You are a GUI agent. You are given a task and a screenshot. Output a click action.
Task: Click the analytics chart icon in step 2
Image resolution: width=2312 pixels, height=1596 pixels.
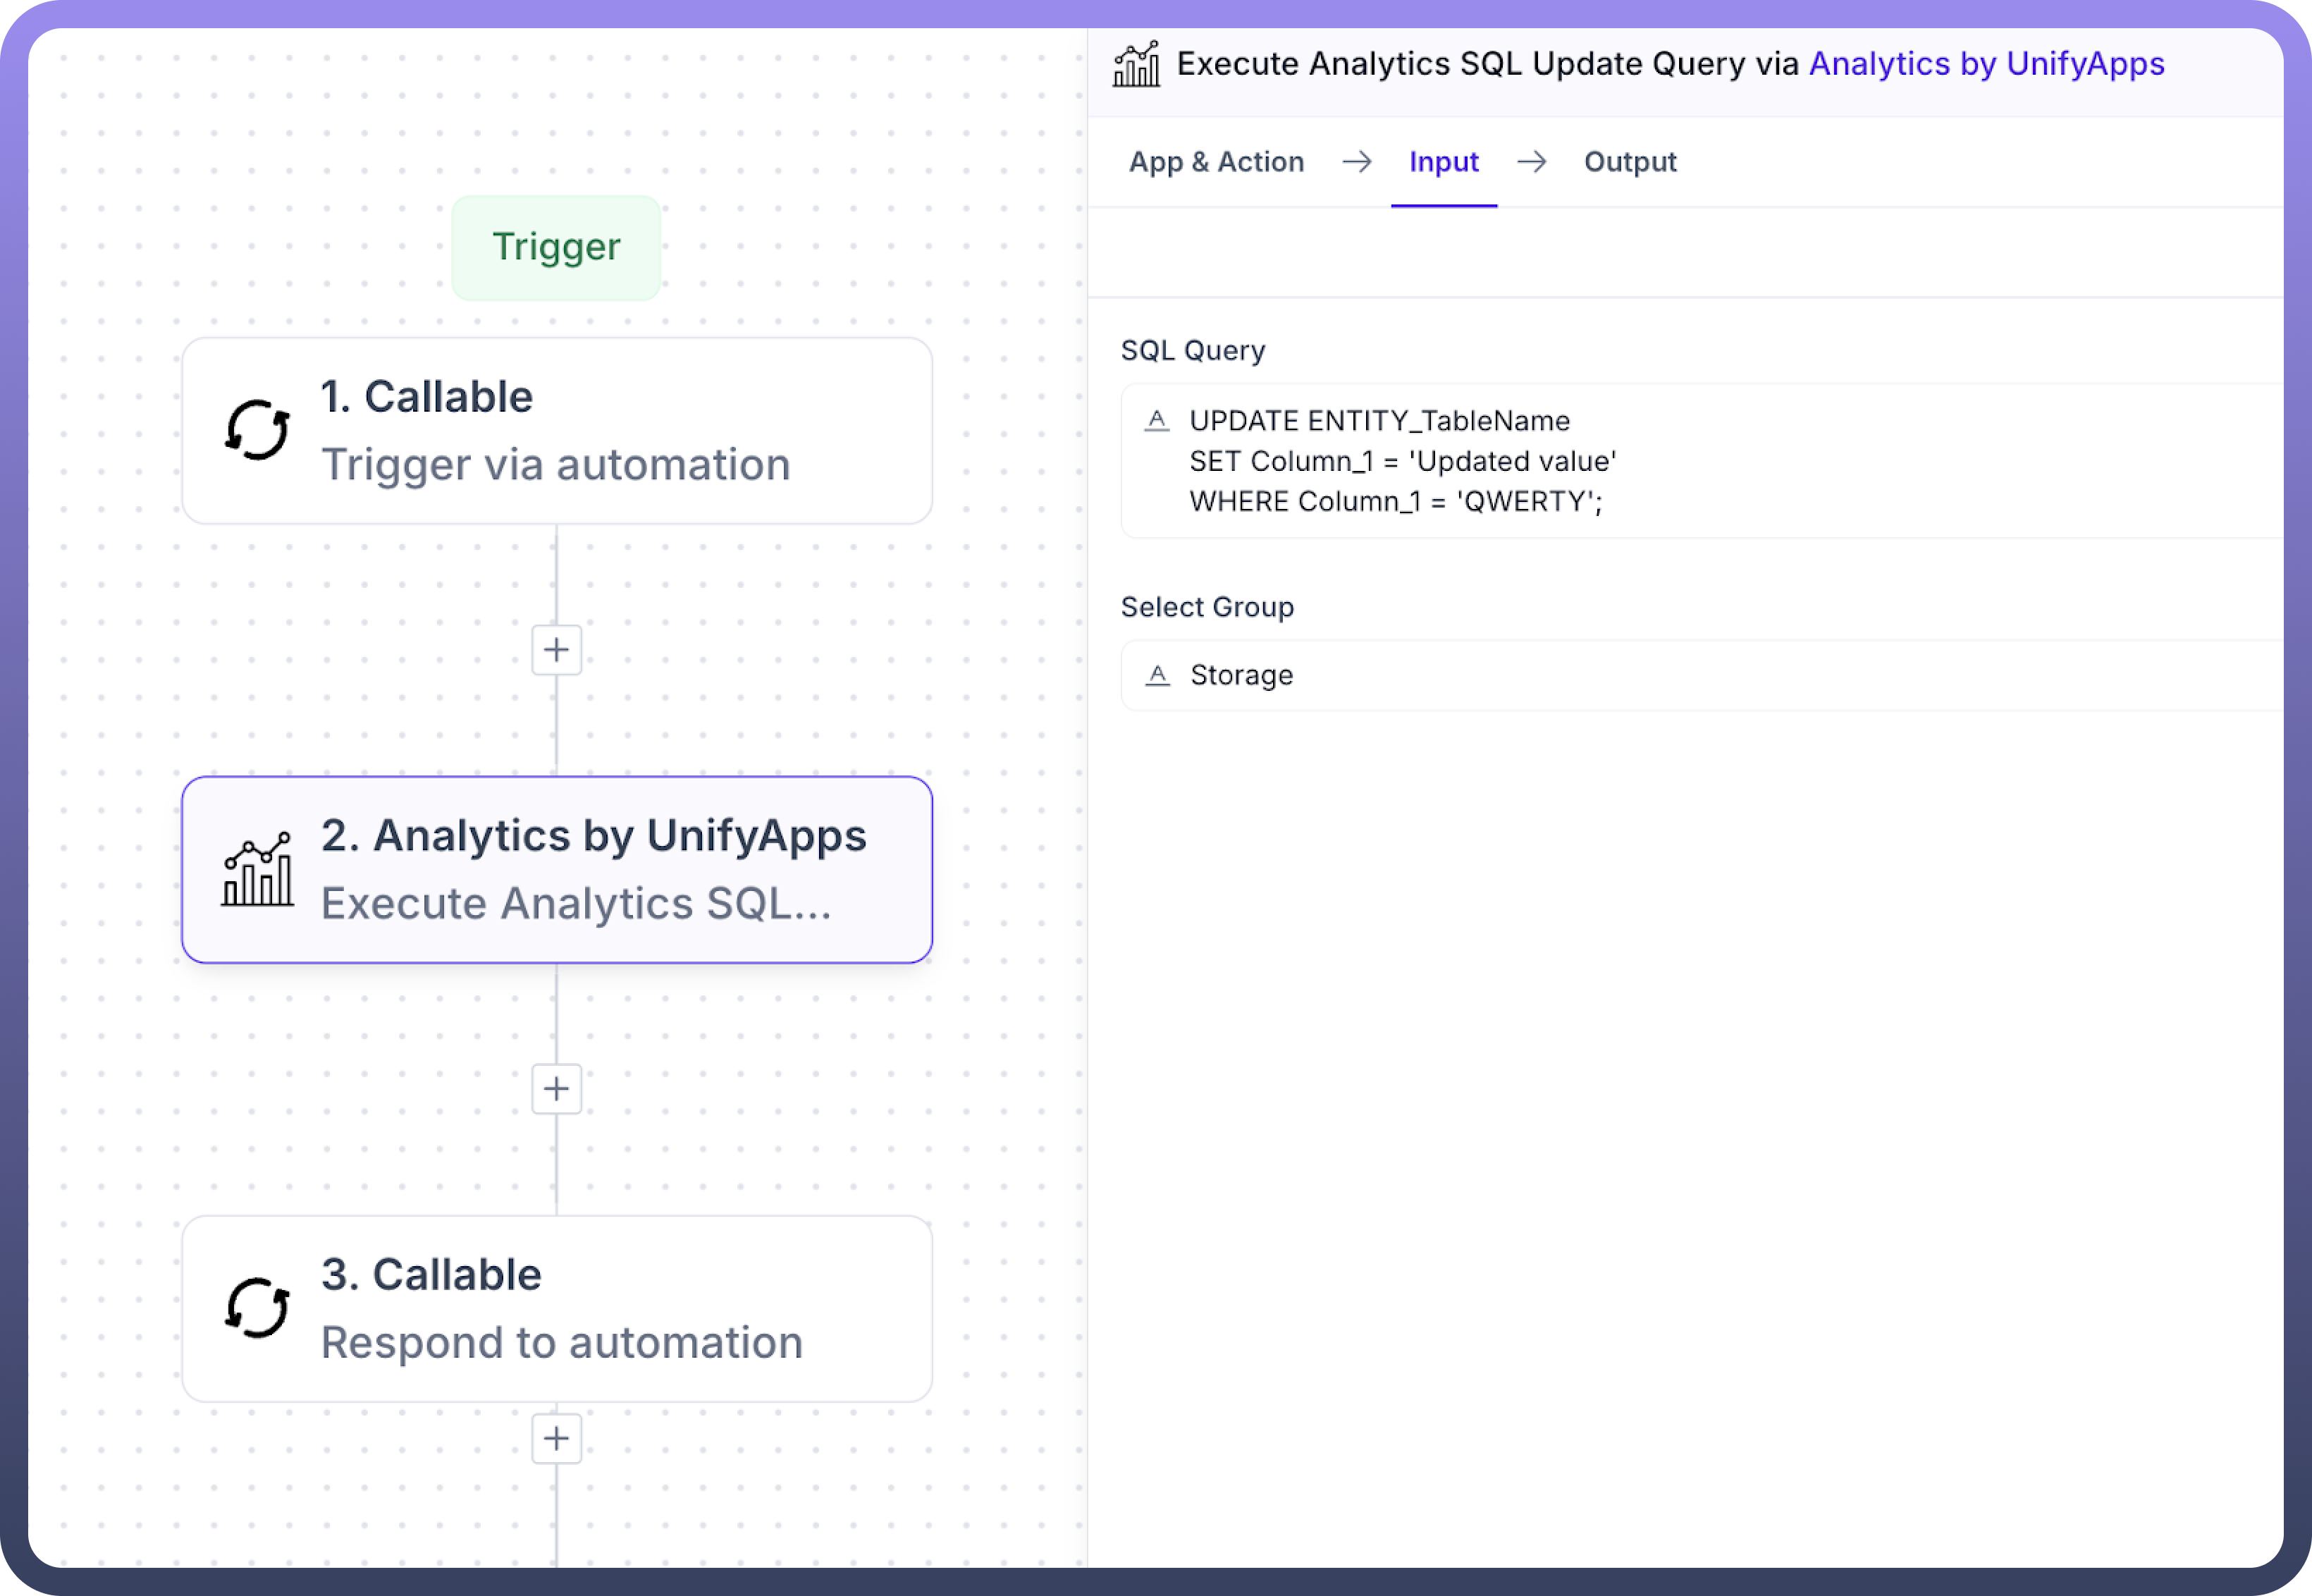tap(257, 870)
